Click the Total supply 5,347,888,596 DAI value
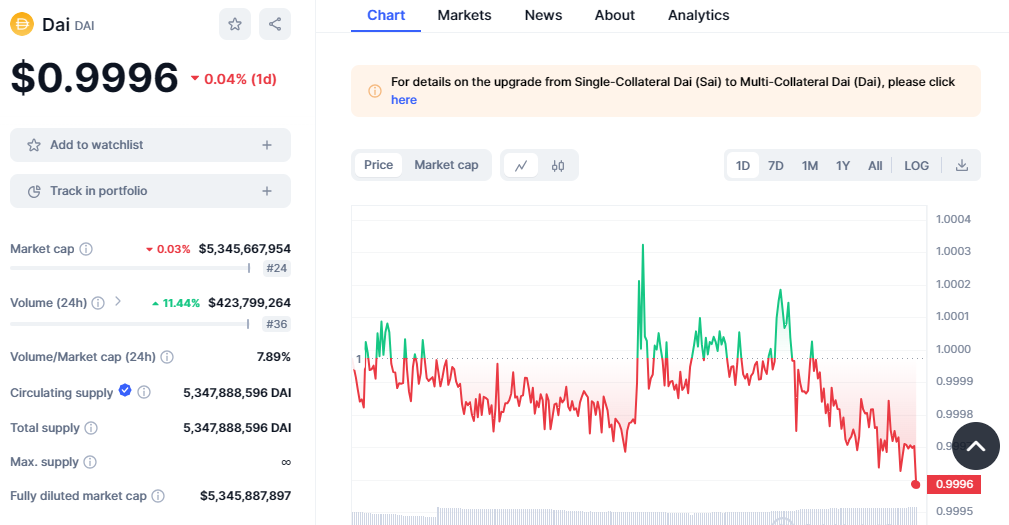Screen dimensions: 1009x525 coord(237,428)
